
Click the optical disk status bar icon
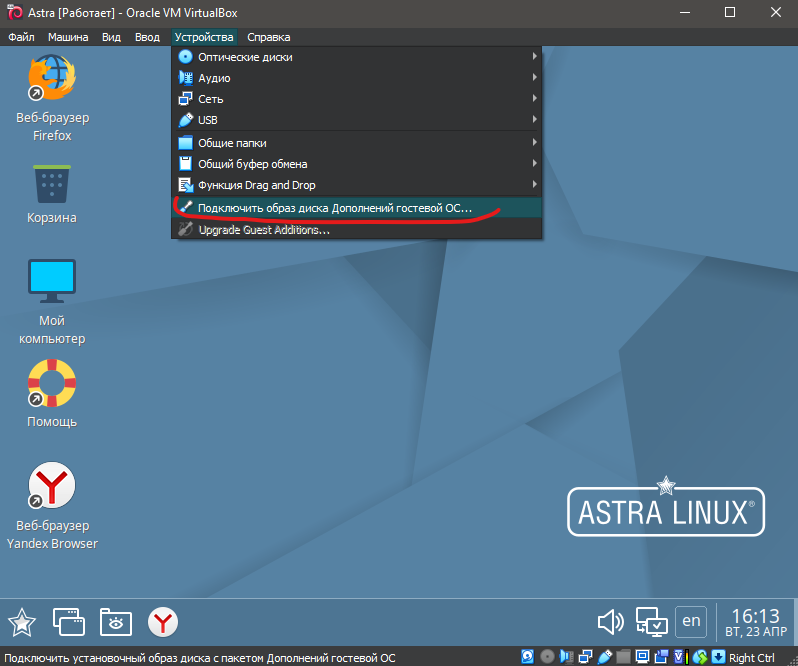click(547, 657)
